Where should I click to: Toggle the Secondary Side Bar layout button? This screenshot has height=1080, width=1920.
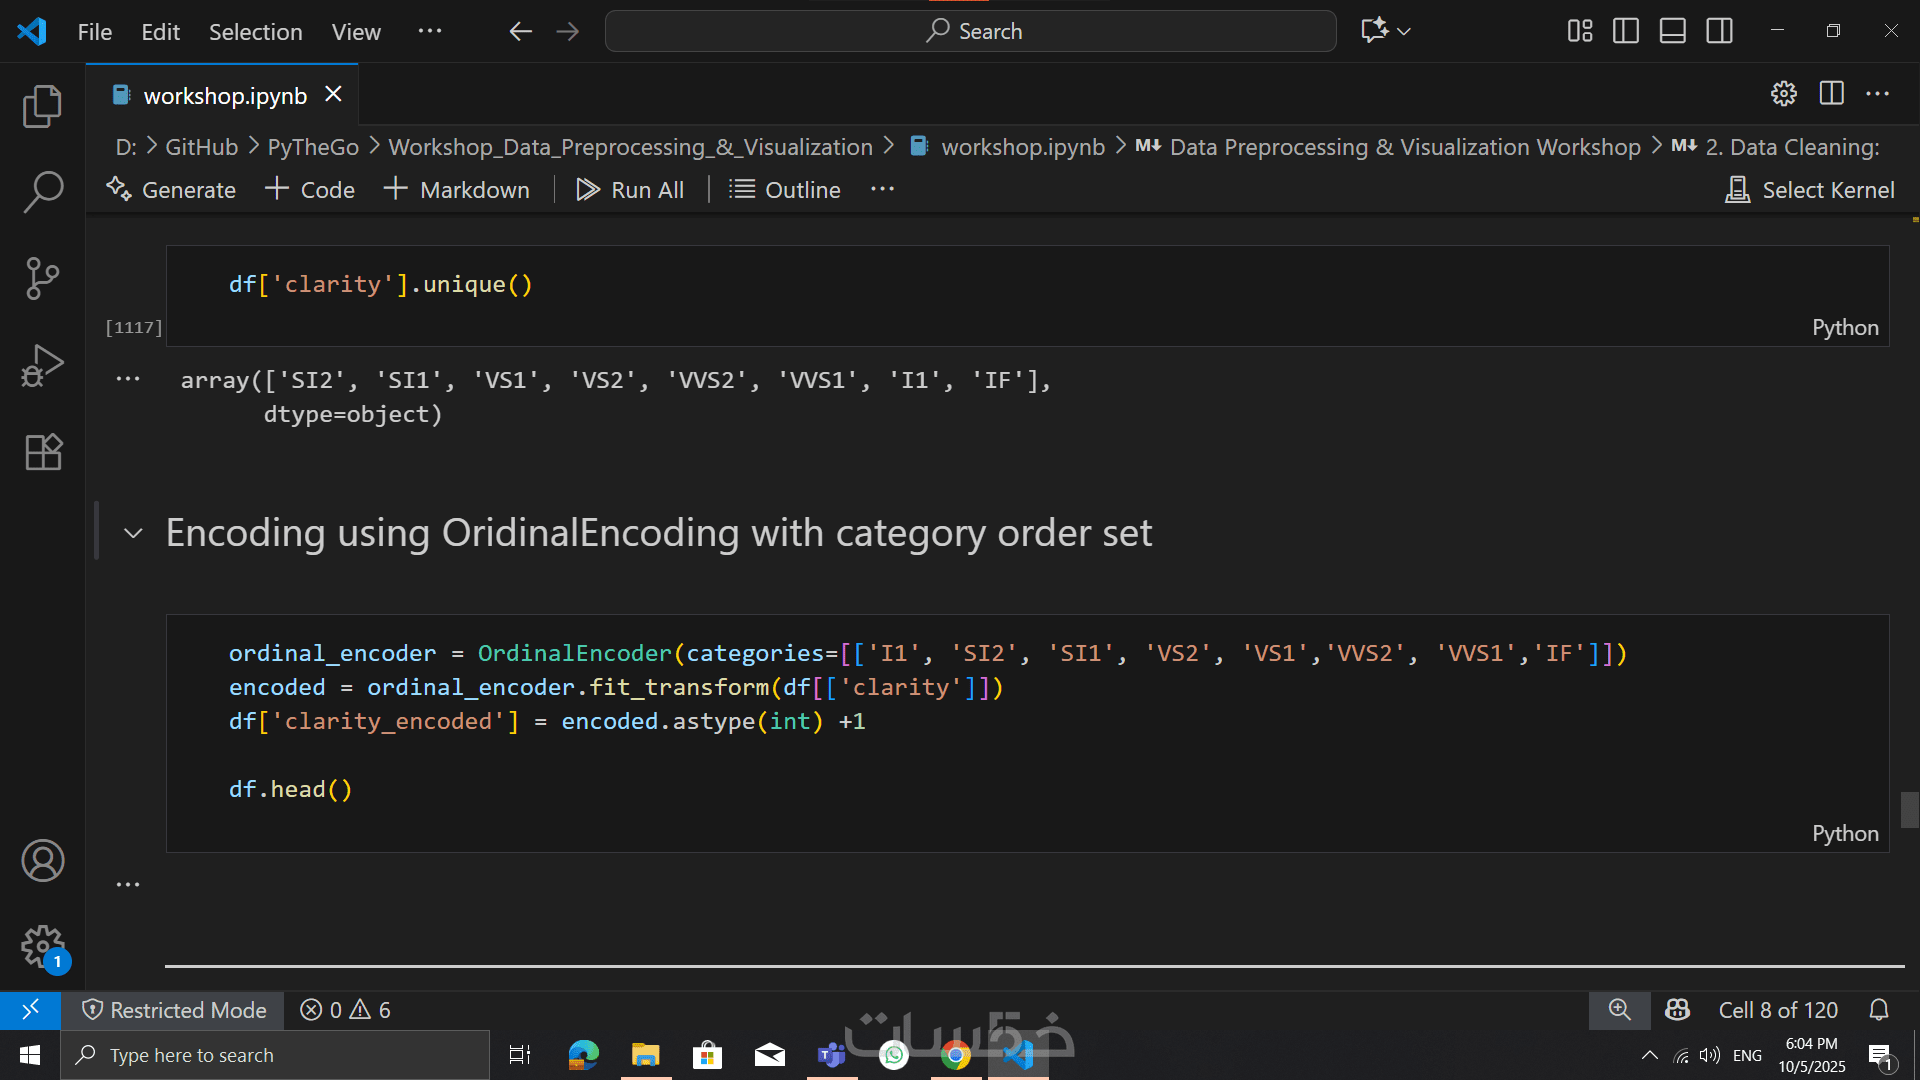pos(1720,31)
